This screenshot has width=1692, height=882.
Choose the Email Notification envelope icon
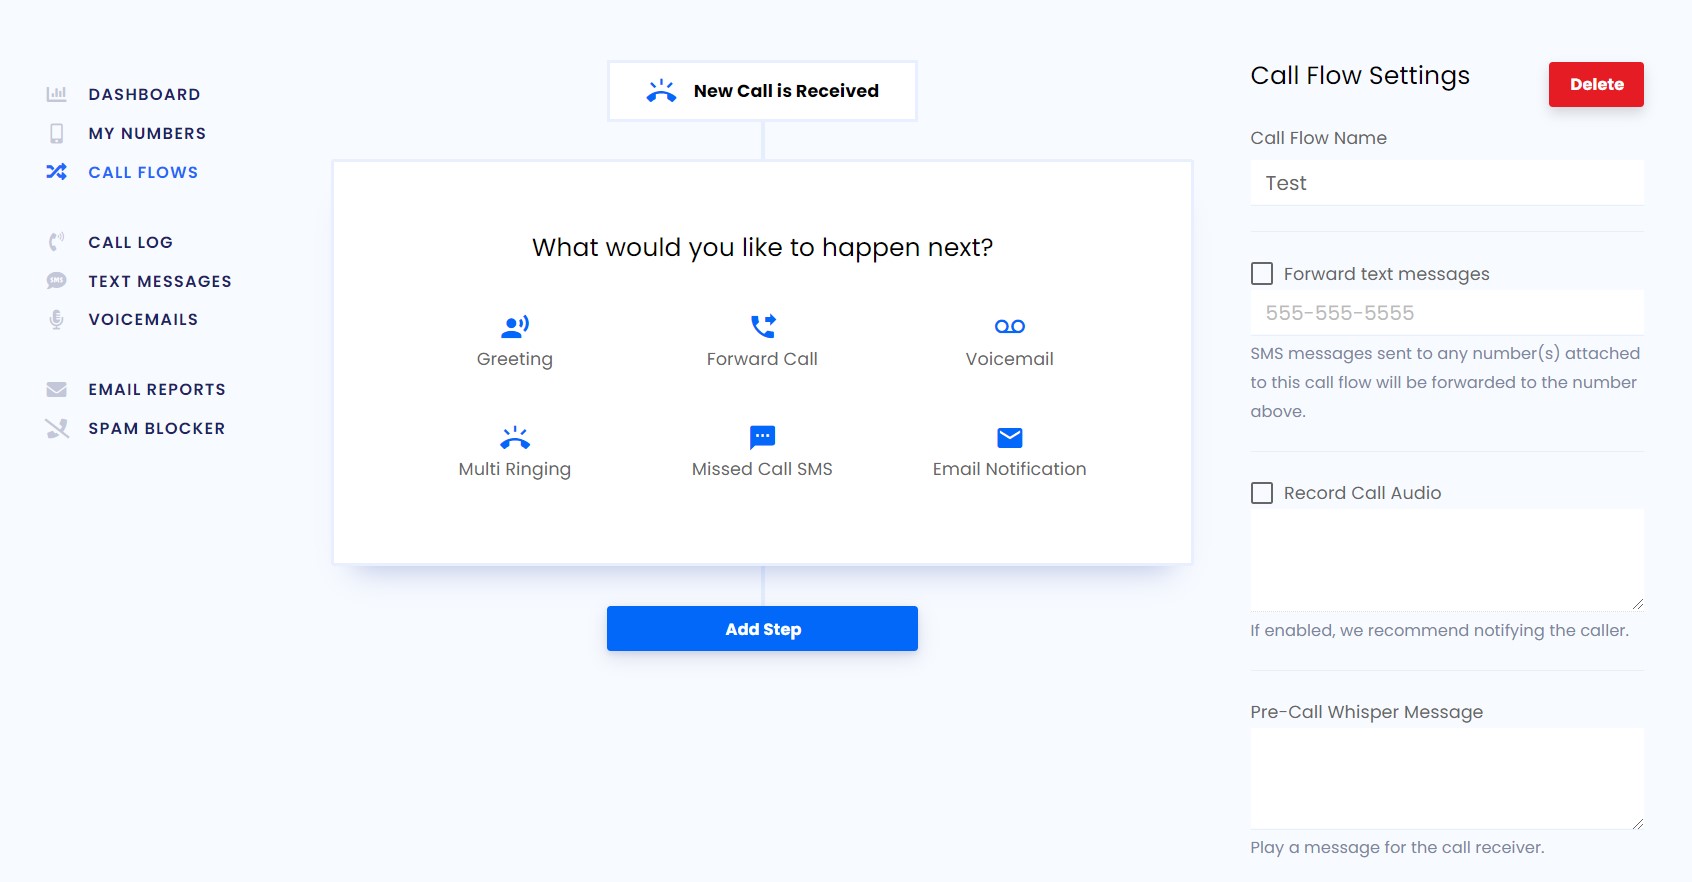click(x=1010, y=437)
